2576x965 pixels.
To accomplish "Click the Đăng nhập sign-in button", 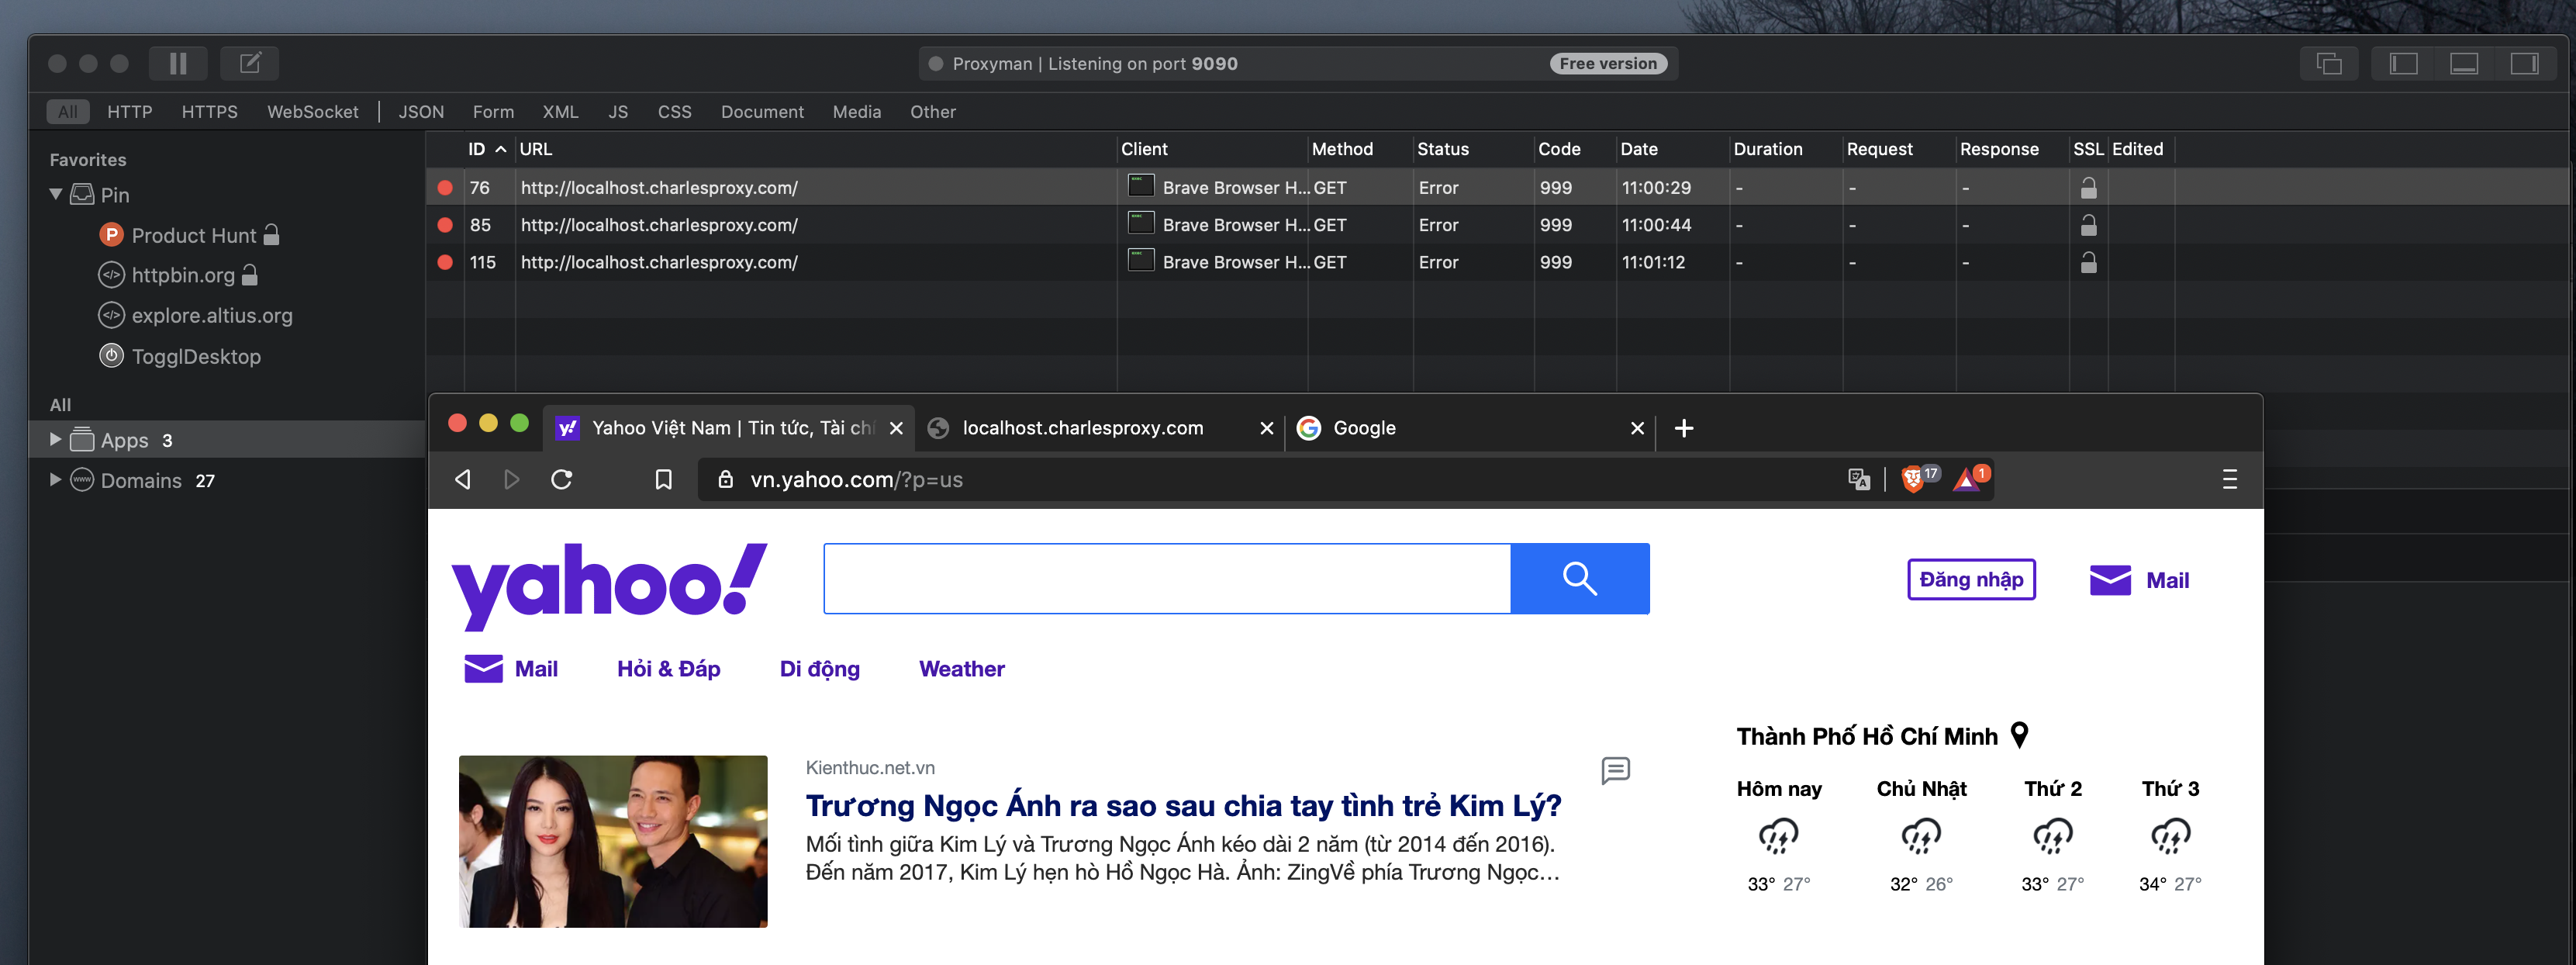I will 1970,580.
